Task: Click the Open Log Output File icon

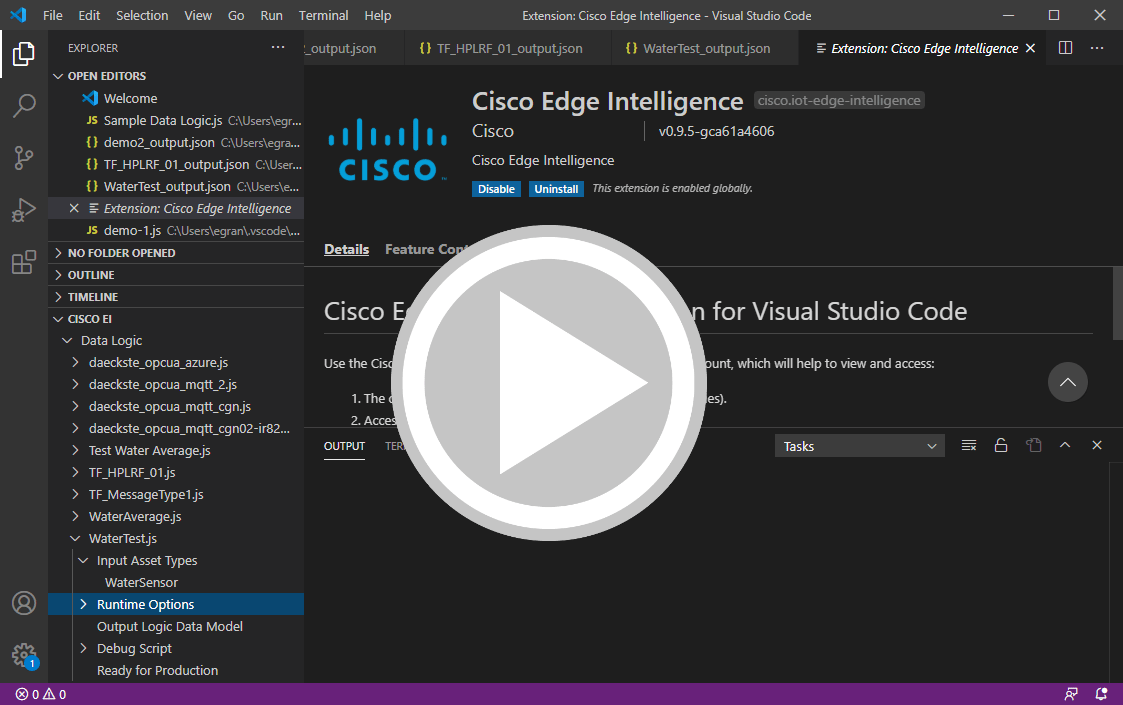Action: coord(1033,446)
